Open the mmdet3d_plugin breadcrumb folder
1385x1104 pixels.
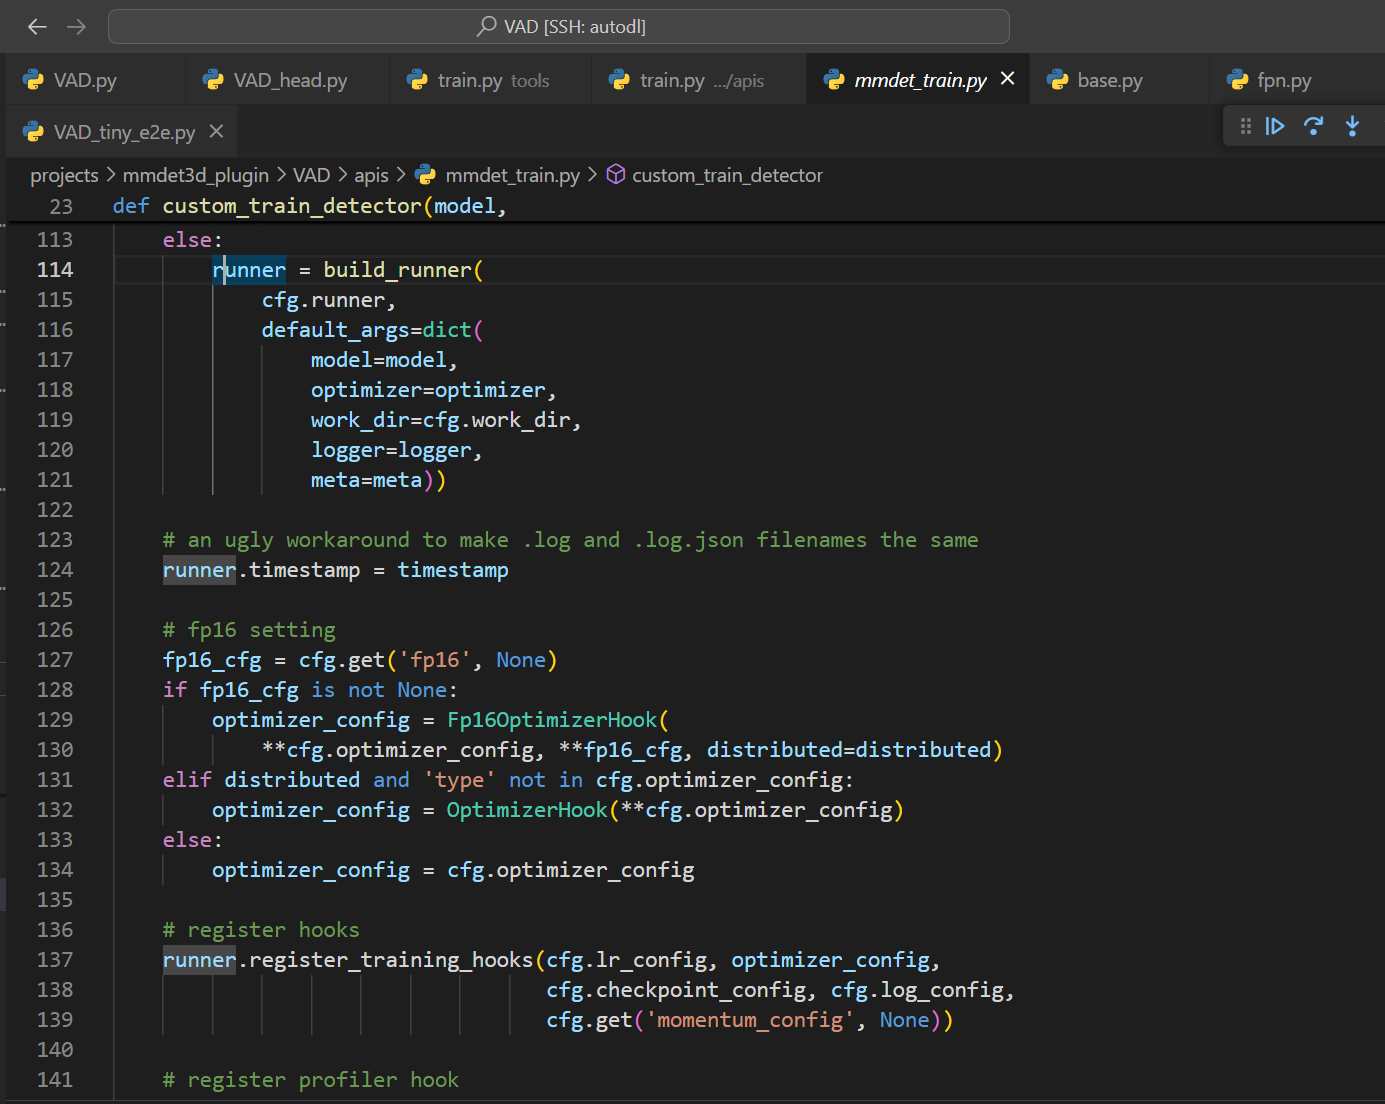point(195,175)
